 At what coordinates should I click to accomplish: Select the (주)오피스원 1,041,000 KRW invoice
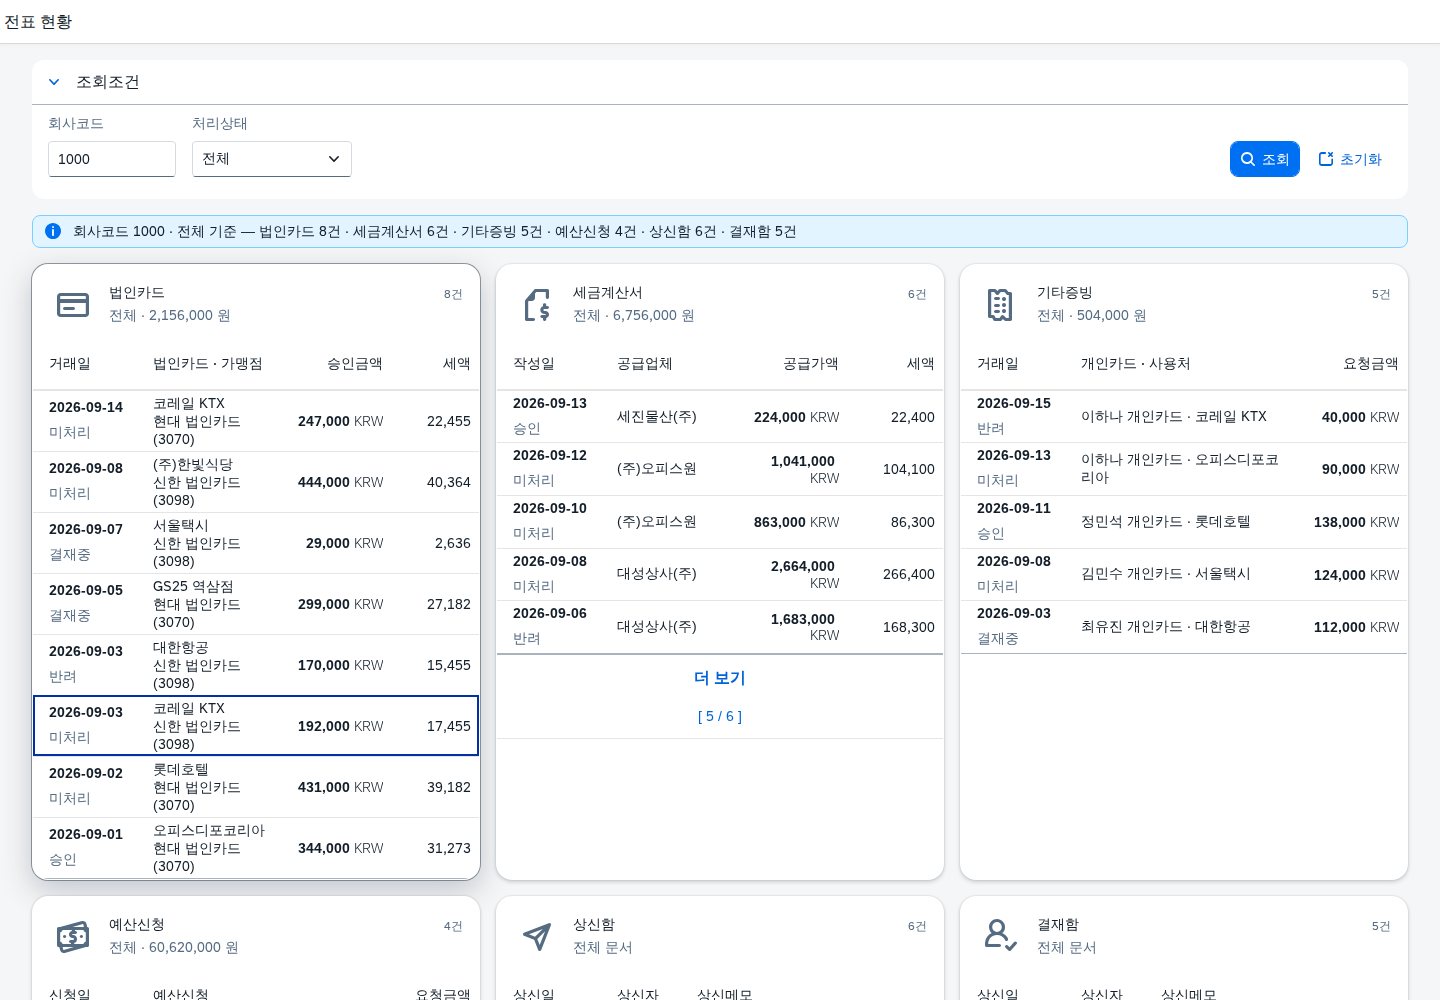720,469
